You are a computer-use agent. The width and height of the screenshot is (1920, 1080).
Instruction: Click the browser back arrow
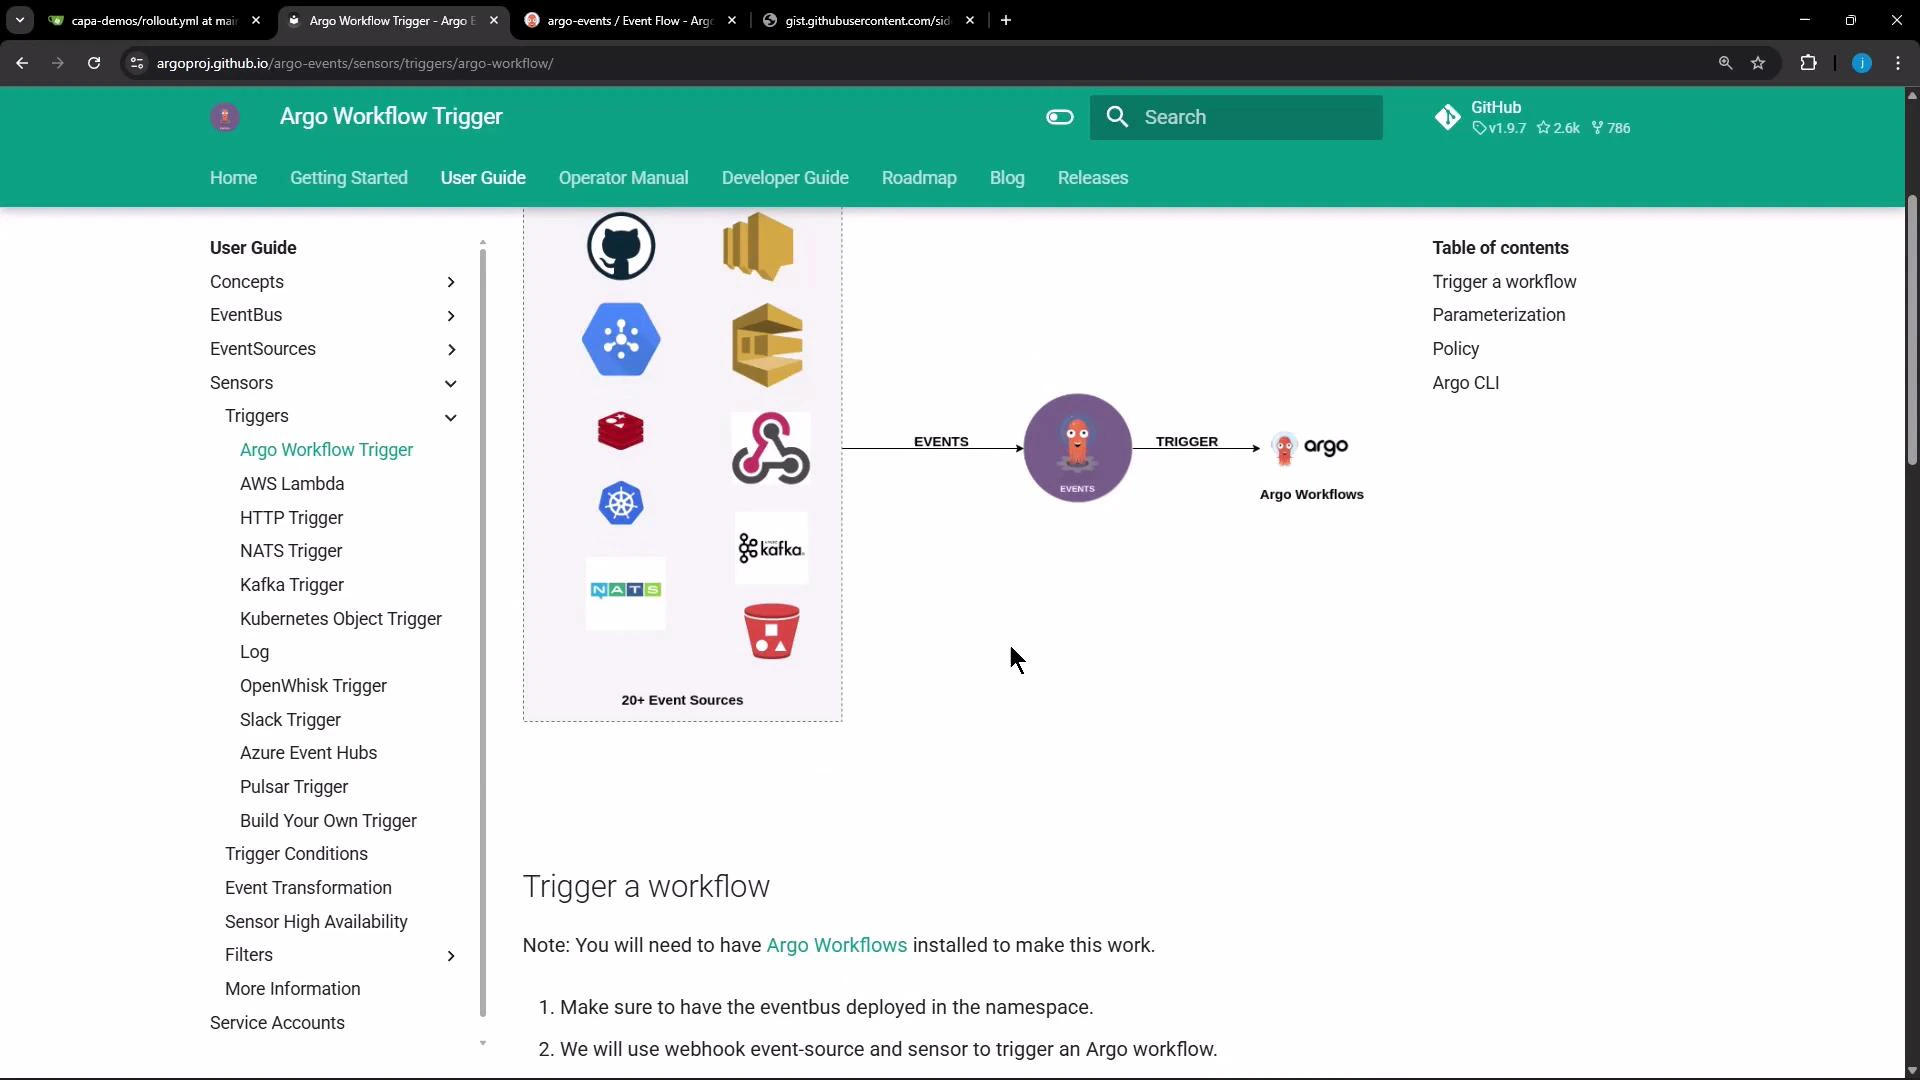22,63
